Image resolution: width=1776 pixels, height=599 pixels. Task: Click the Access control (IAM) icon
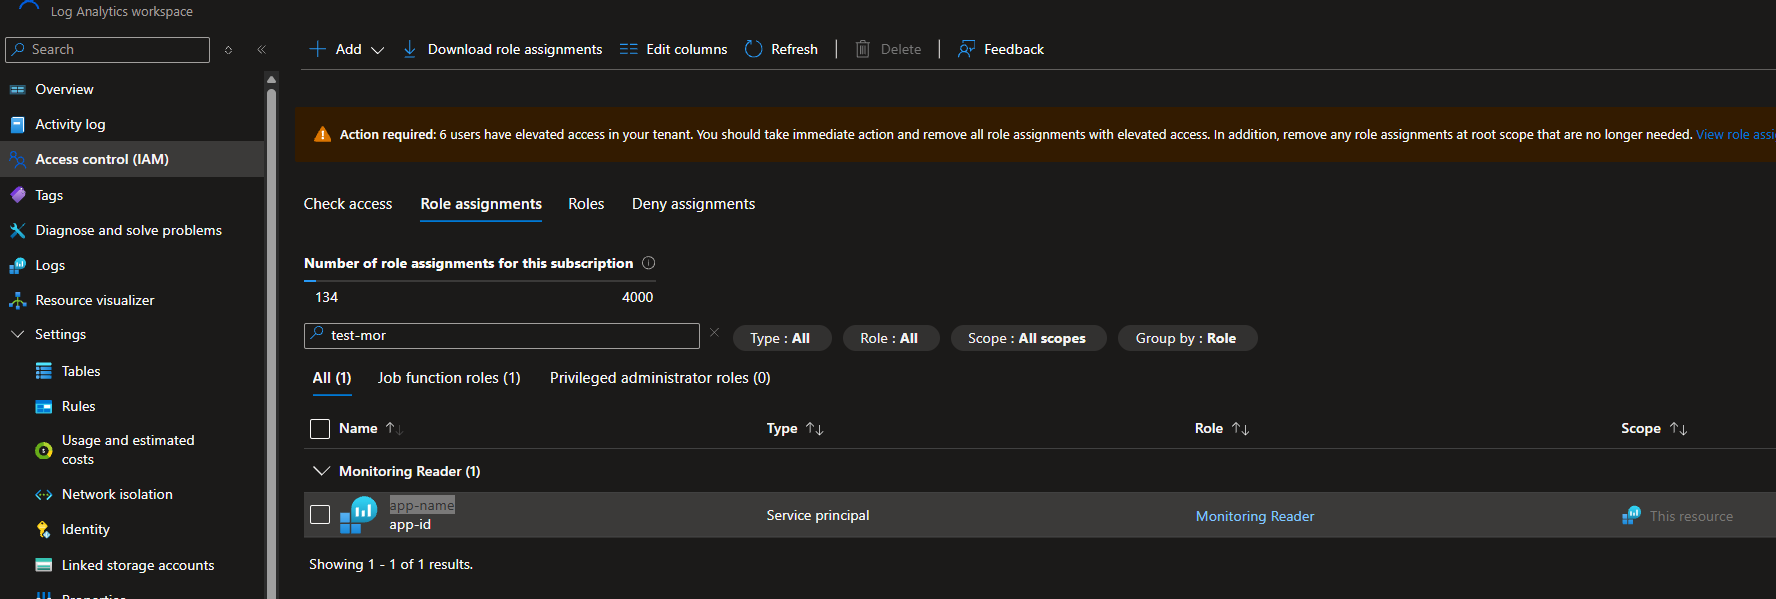pyautogui.click(x=17, y=159)
